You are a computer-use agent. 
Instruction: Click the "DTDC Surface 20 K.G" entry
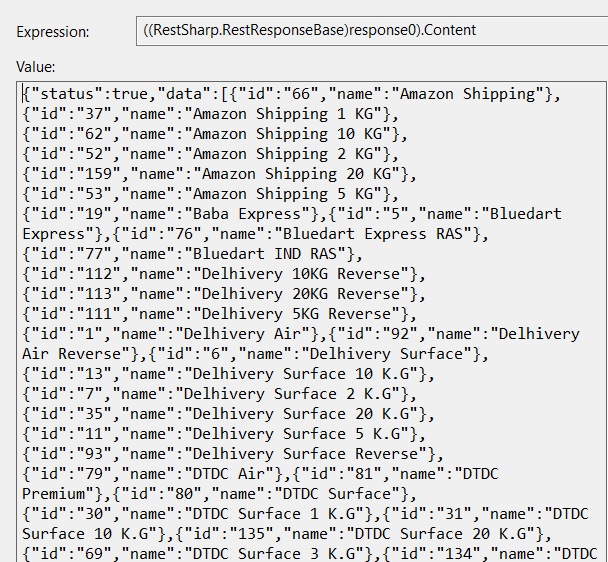coord(364,534)
